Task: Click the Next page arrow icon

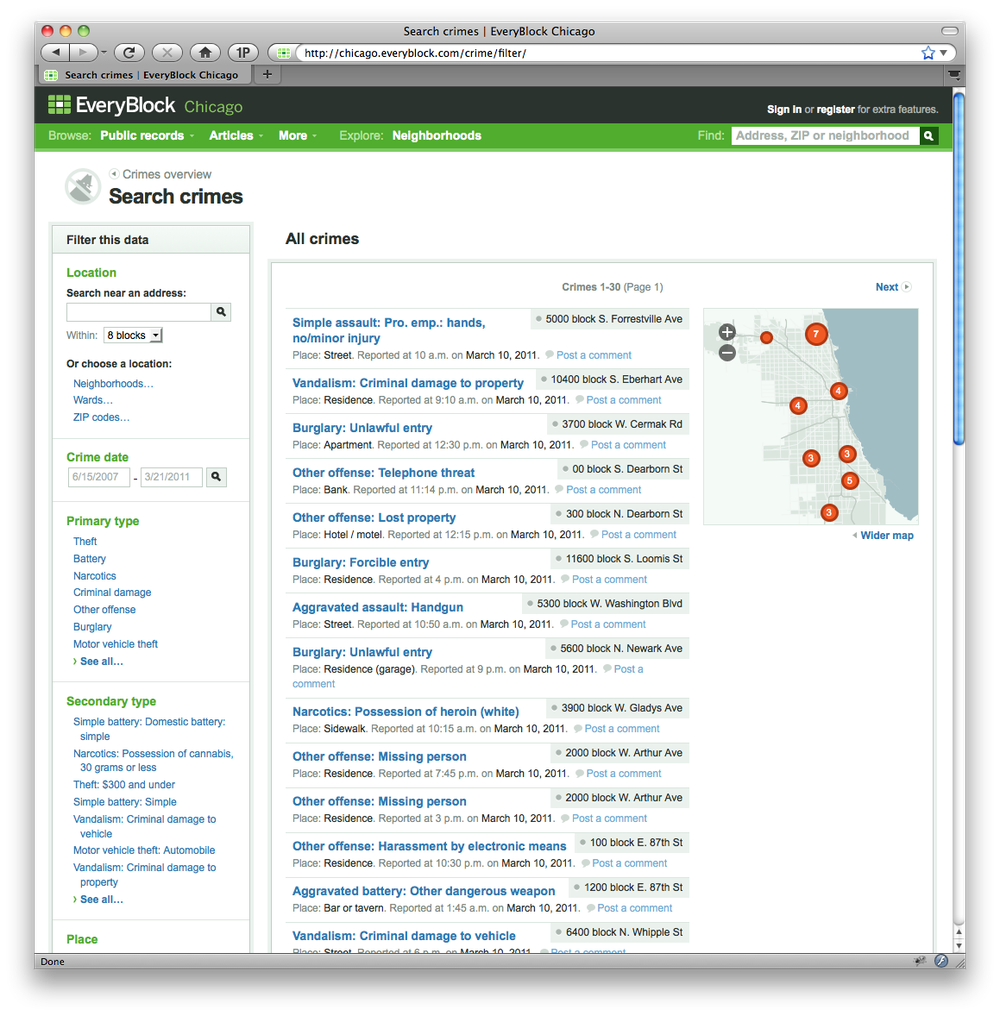Action: [x=907, y=287]
